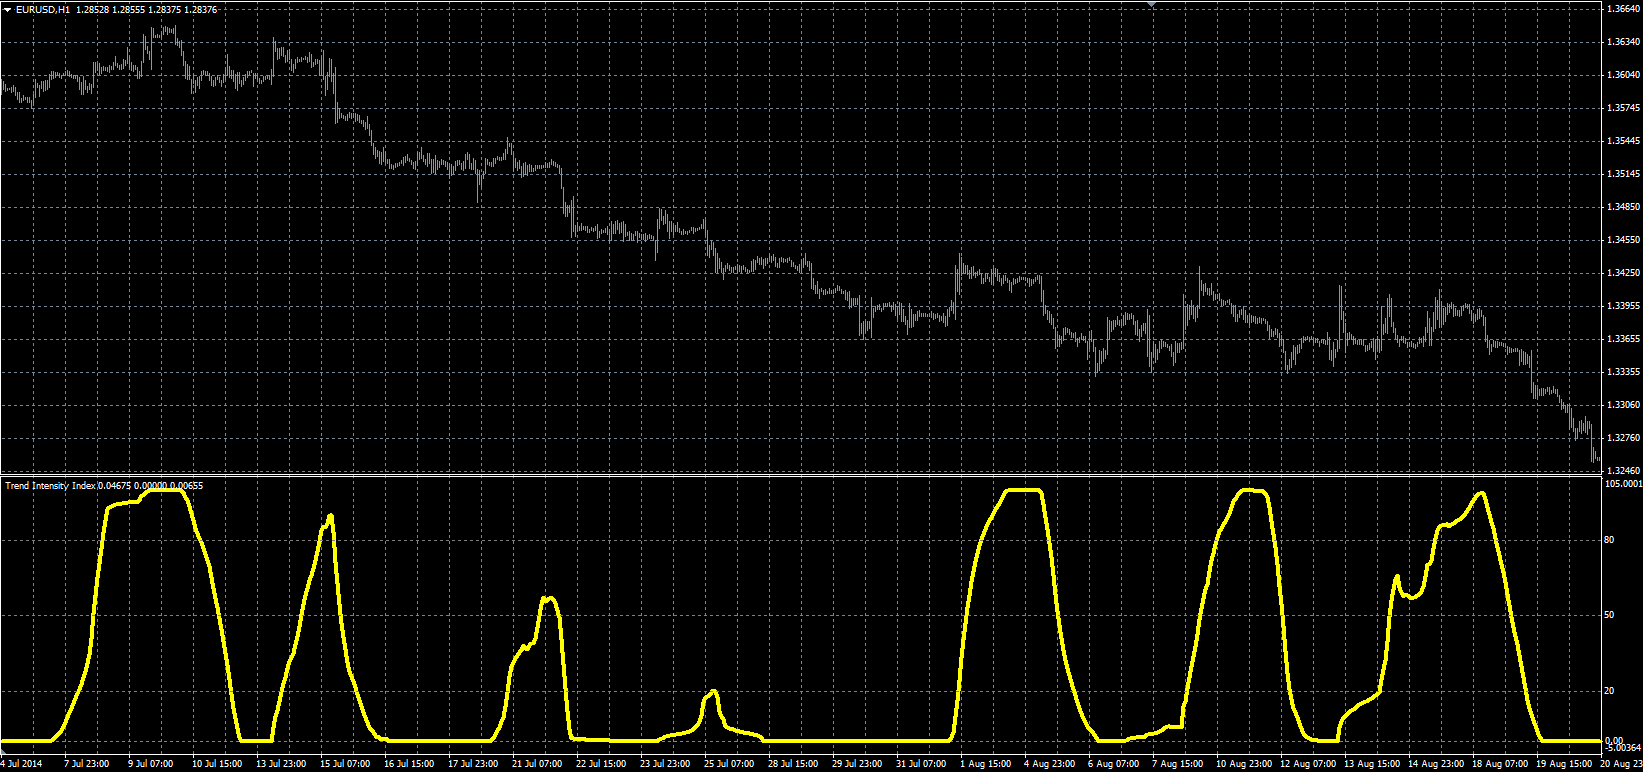Click the 12 Aug 07:00 time label
Image resolution: width=1643 pixels, height=772 pixels.
point(1307,764)
